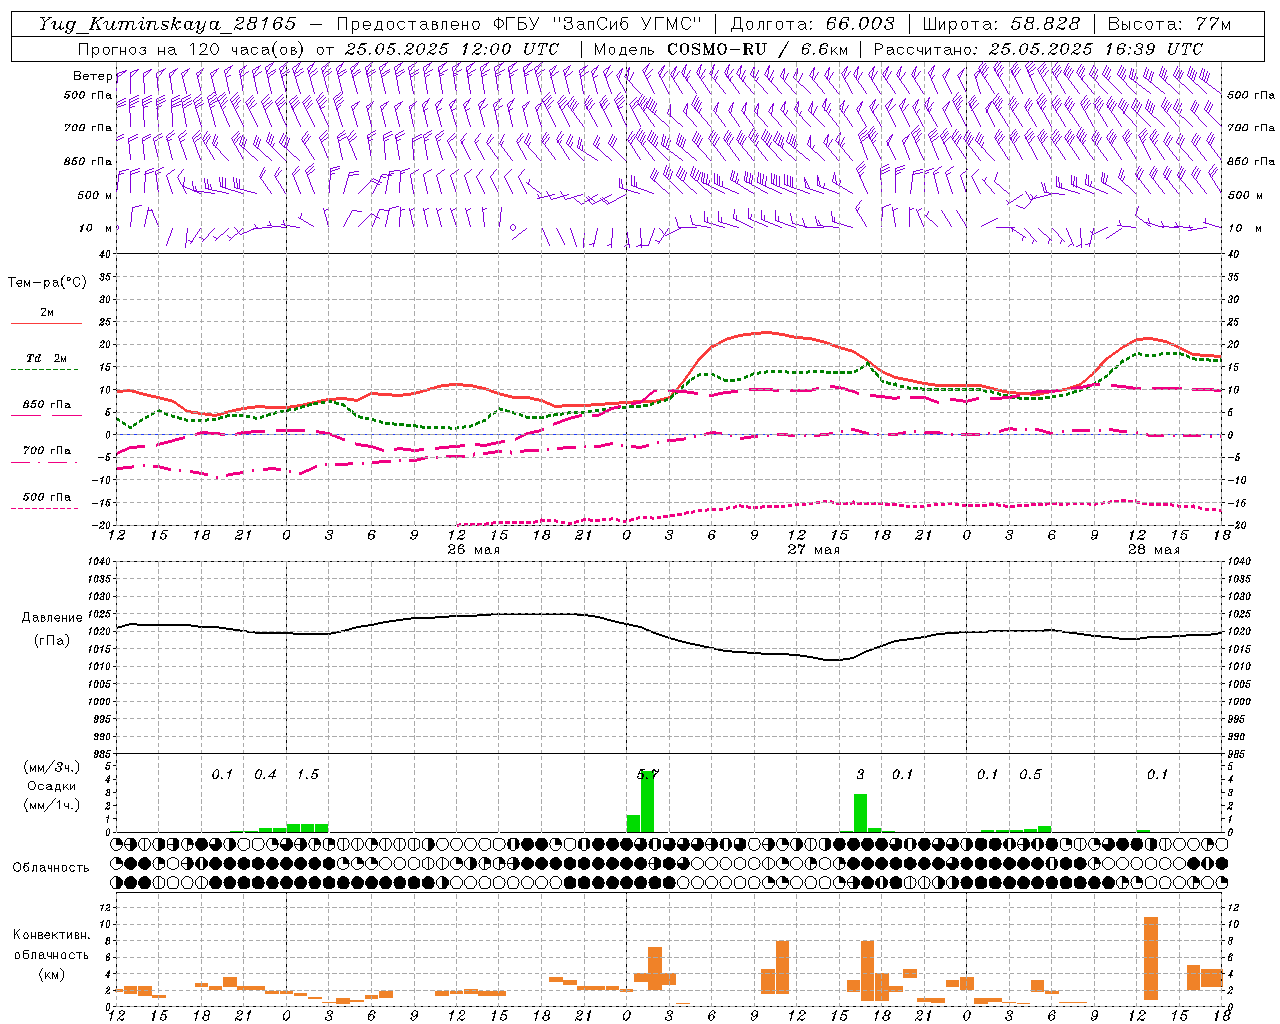Click the Td 2м legend entry
This screenshot has height=1024, width=1280.
tap(46, 358)
